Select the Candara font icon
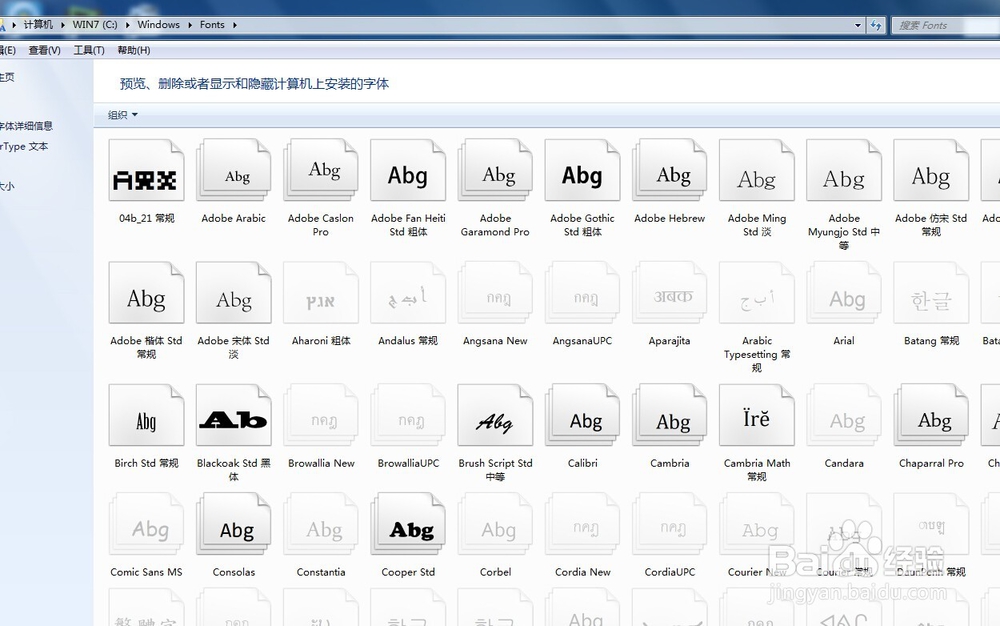 (844, 414)
